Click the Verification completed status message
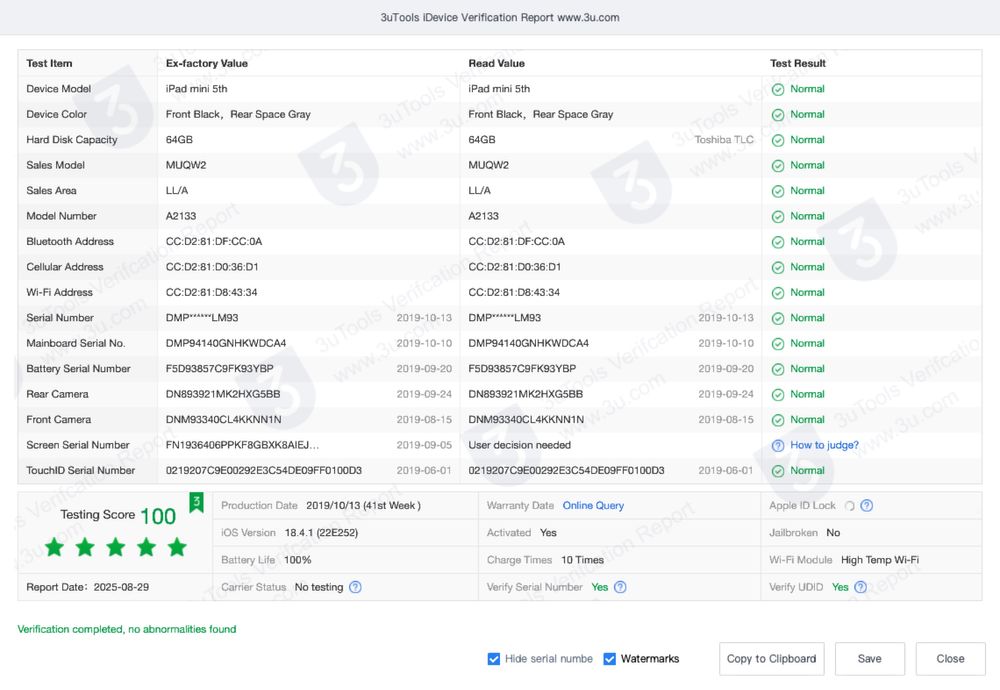1000x690 pixels. 126,629
